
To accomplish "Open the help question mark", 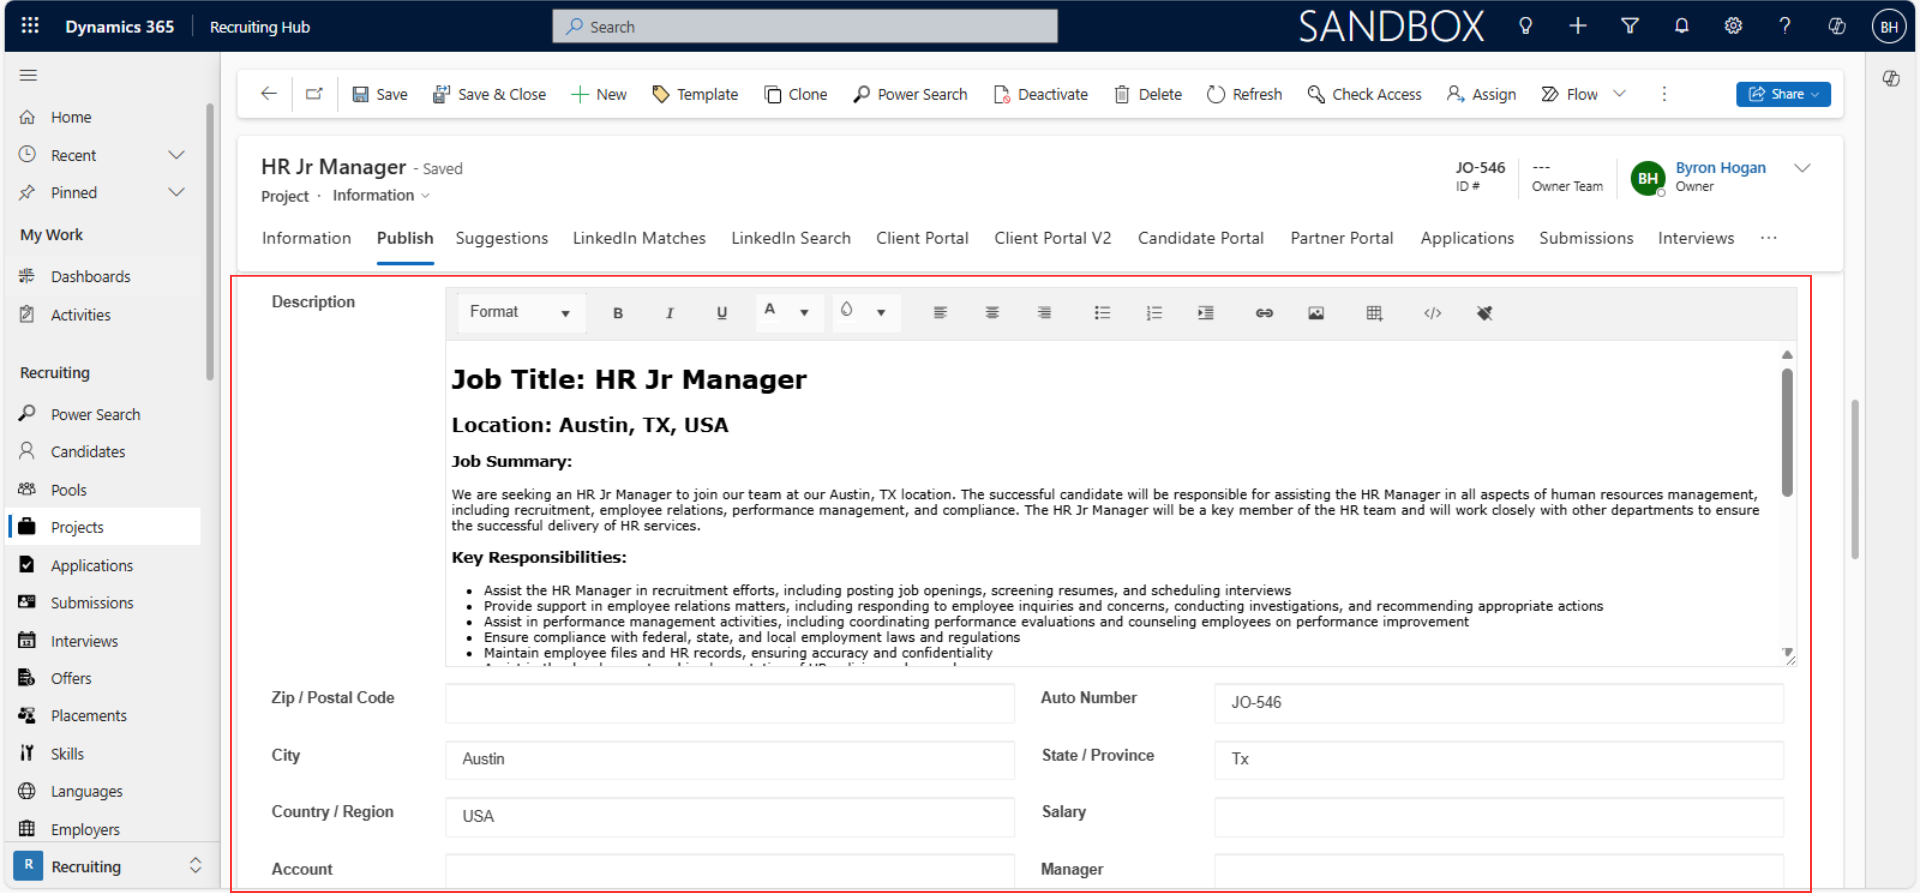I will [1785, 26].
